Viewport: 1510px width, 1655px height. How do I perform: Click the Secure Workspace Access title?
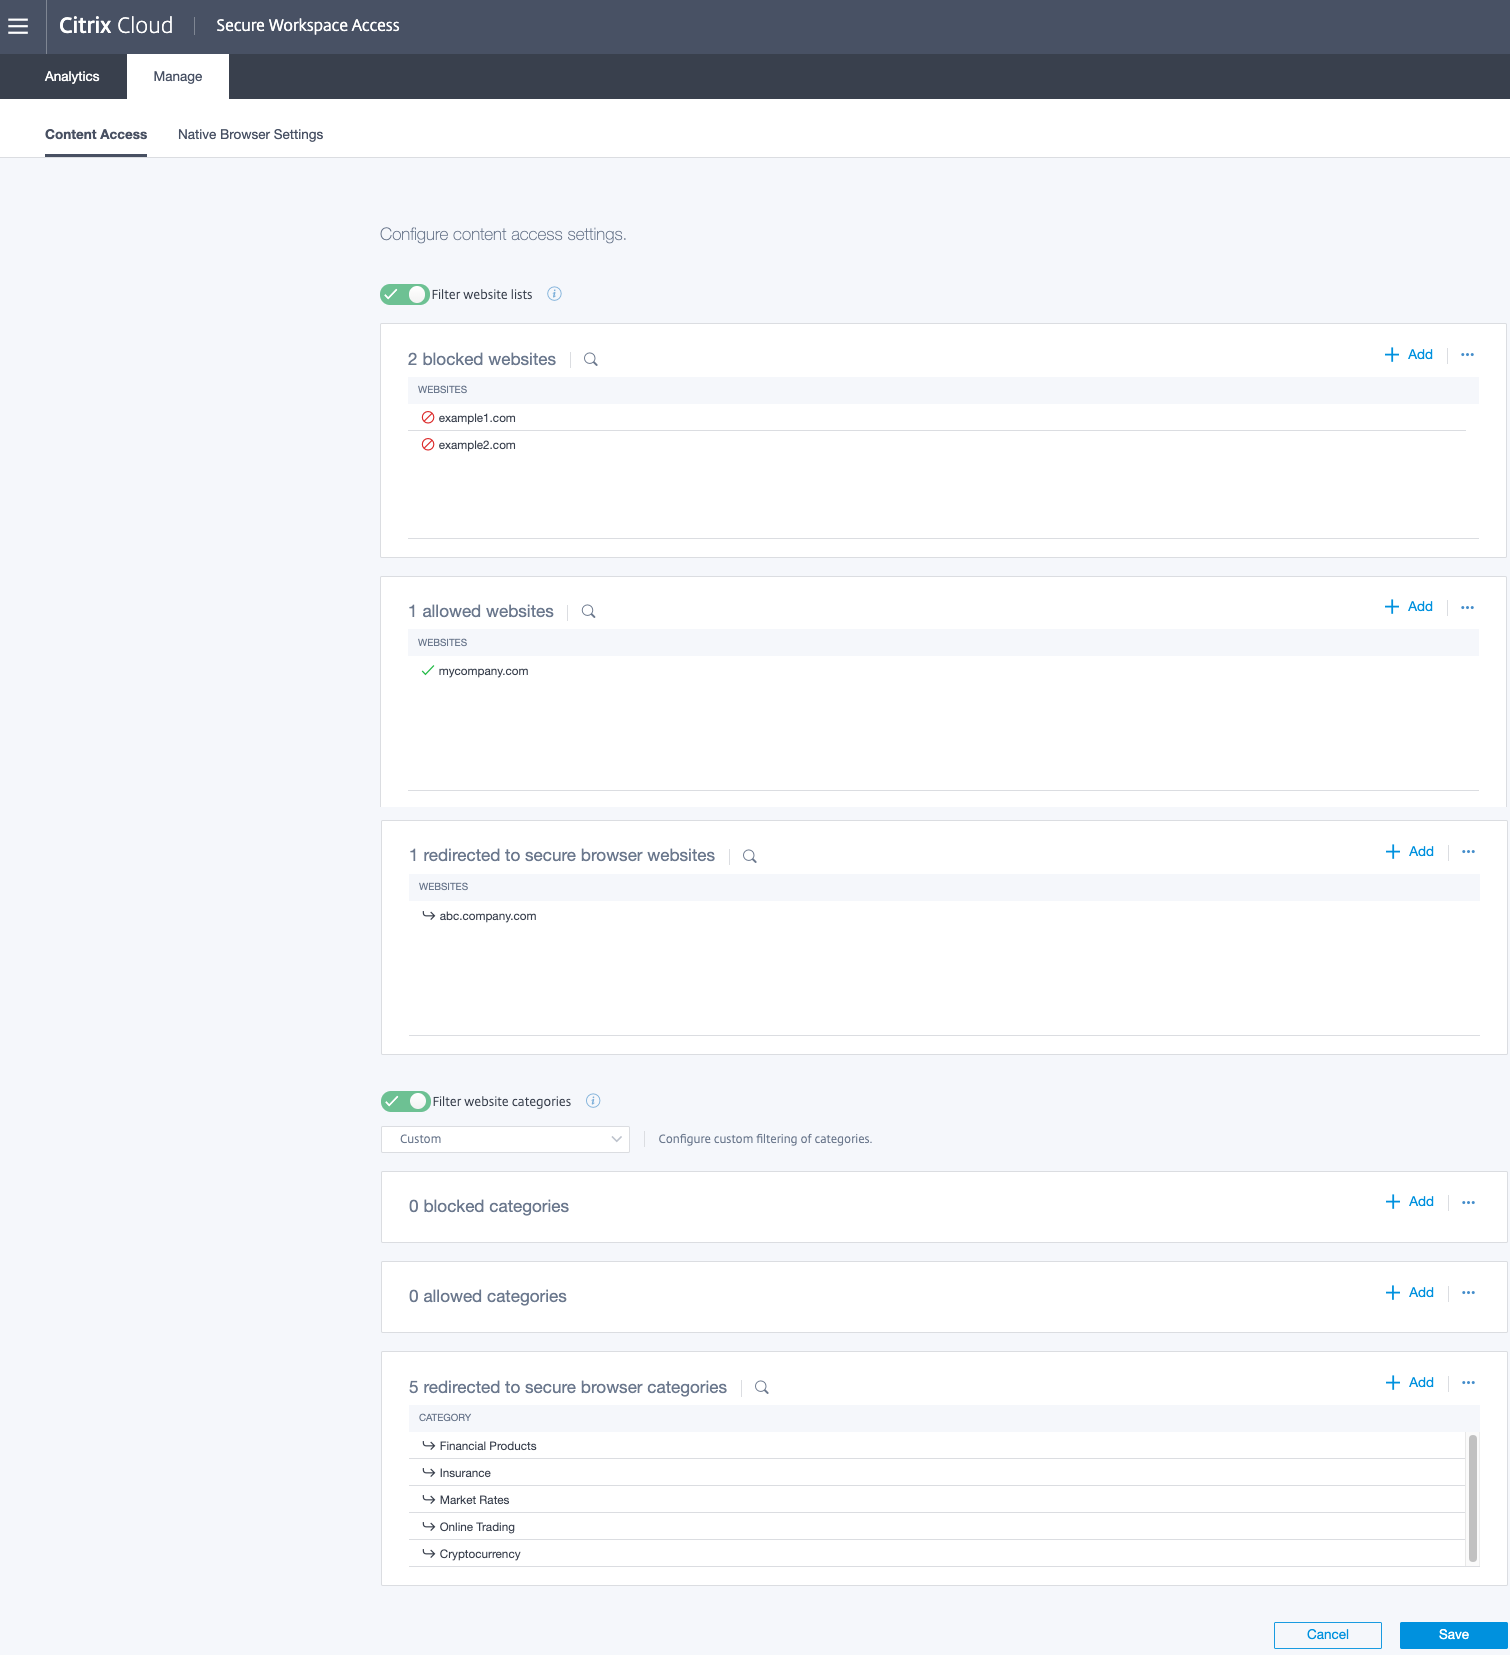pyautogui.click(x=308, y=26)
